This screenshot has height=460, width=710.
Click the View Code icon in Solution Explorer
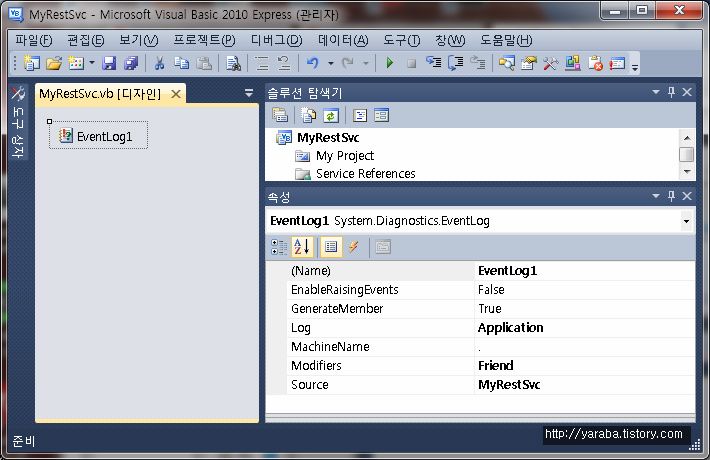pyautogui.click(x=360, y=115)
